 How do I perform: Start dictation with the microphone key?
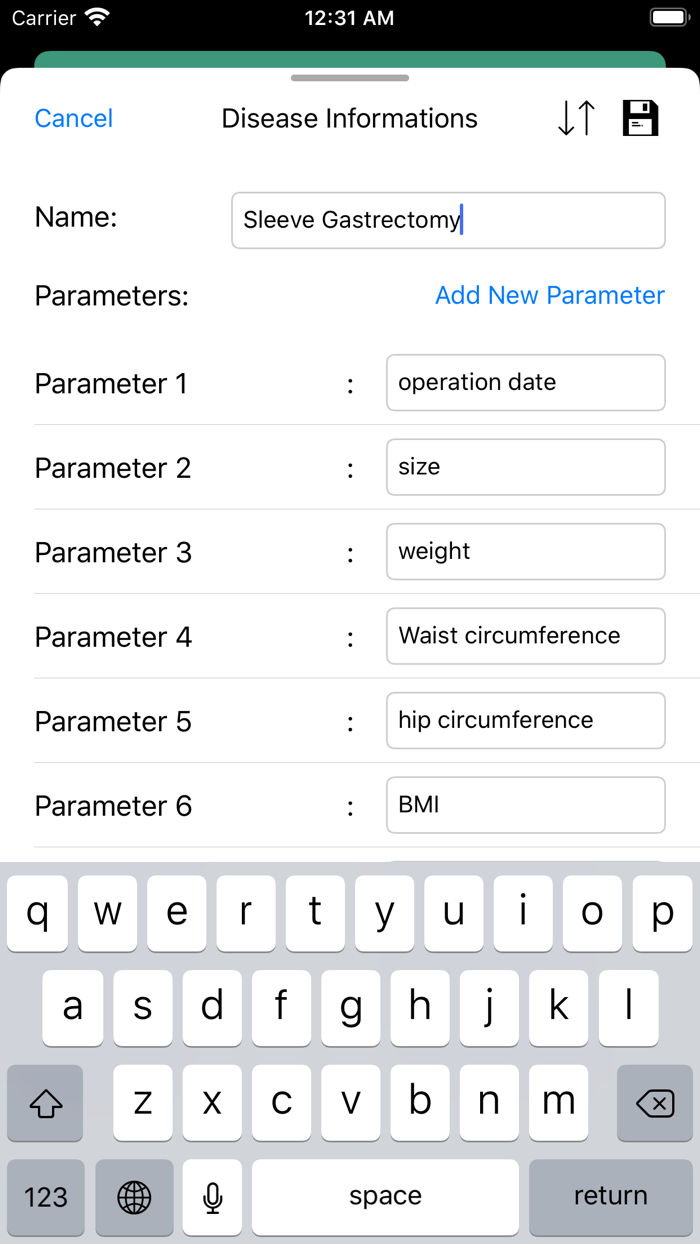pos(212,1197)
